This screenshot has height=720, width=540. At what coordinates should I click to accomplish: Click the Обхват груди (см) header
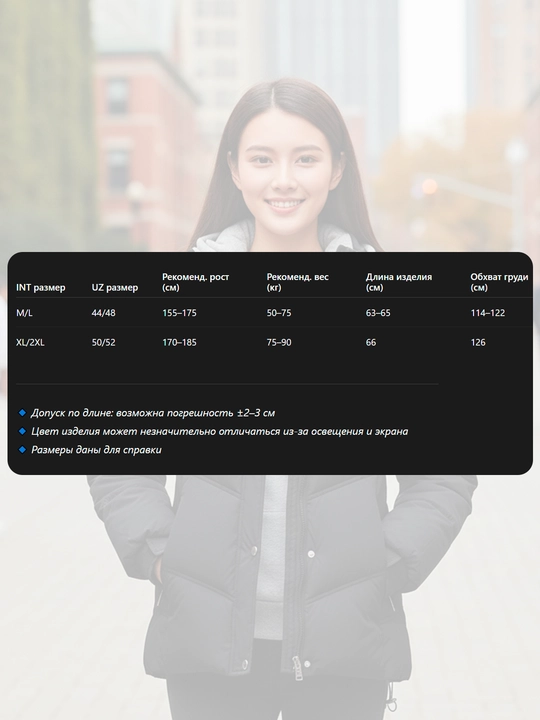(499, 282)
